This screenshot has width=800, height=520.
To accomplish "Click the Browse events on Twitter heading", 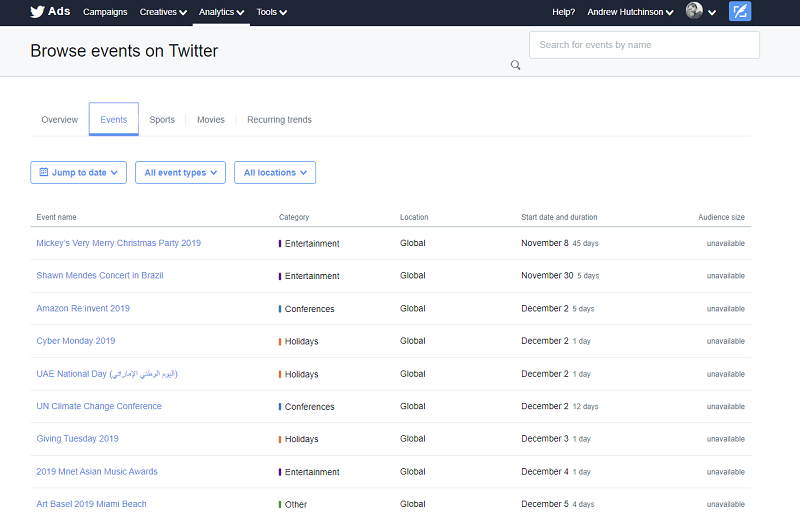I will tap(124, 51).
